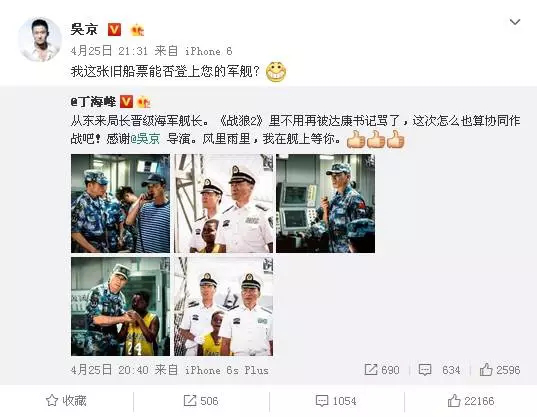View the photo with the boy in the yellow jersey
Screen dimensions: 537x417
(x=120, y=306)
